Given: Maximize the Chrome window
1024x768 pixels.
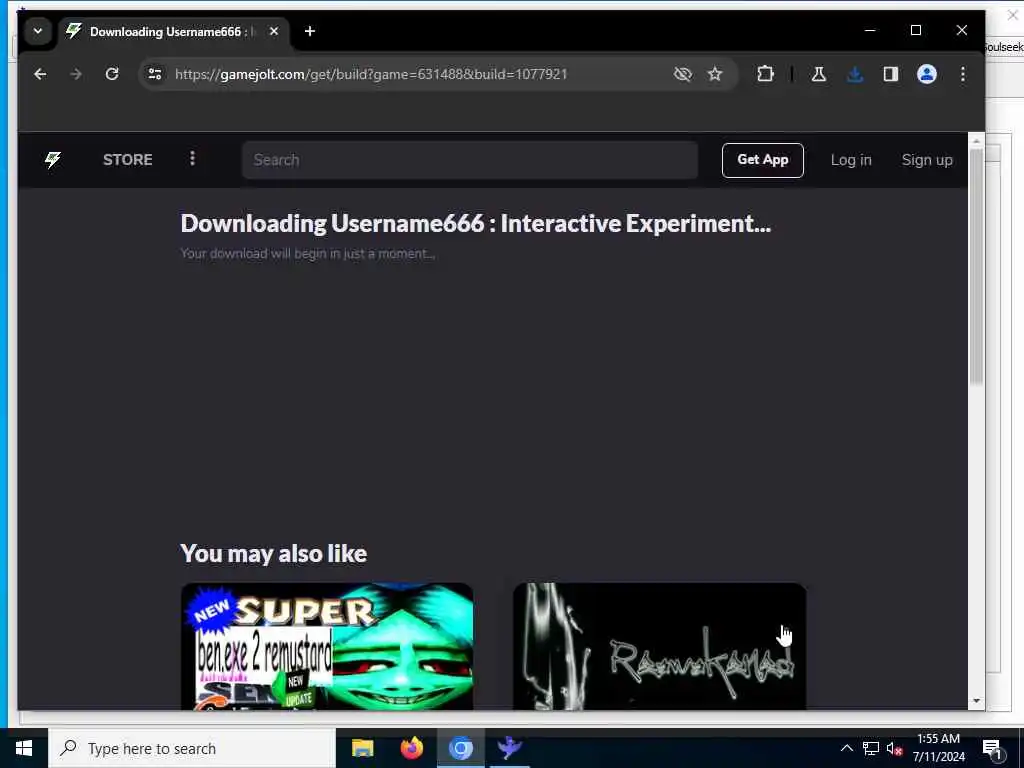Looking at the screenshot, I should coord(916,31).
